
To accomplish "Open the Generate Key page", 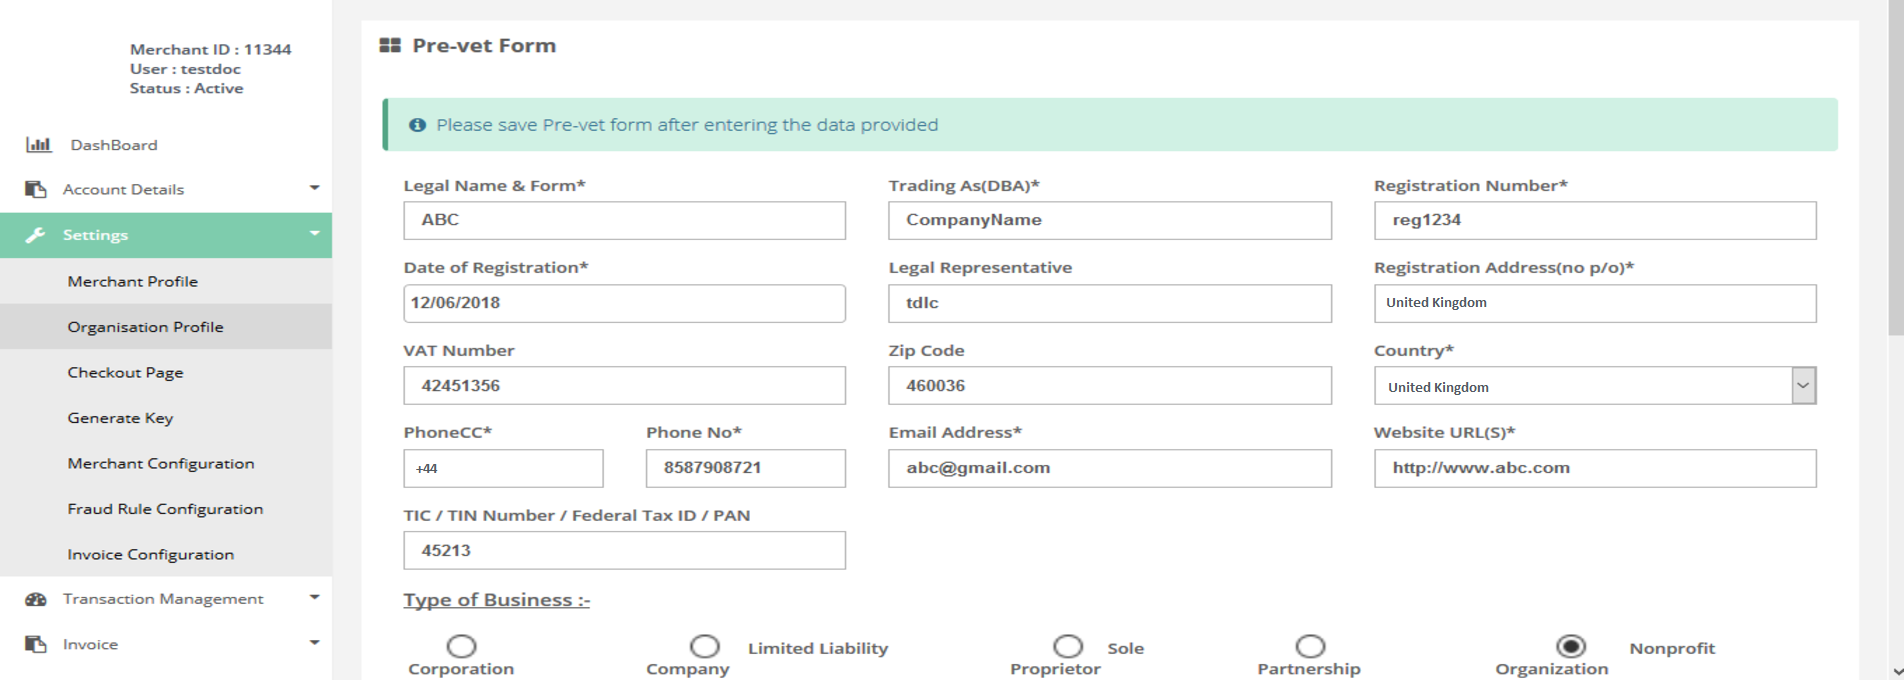I will click(x=120, y=418).
